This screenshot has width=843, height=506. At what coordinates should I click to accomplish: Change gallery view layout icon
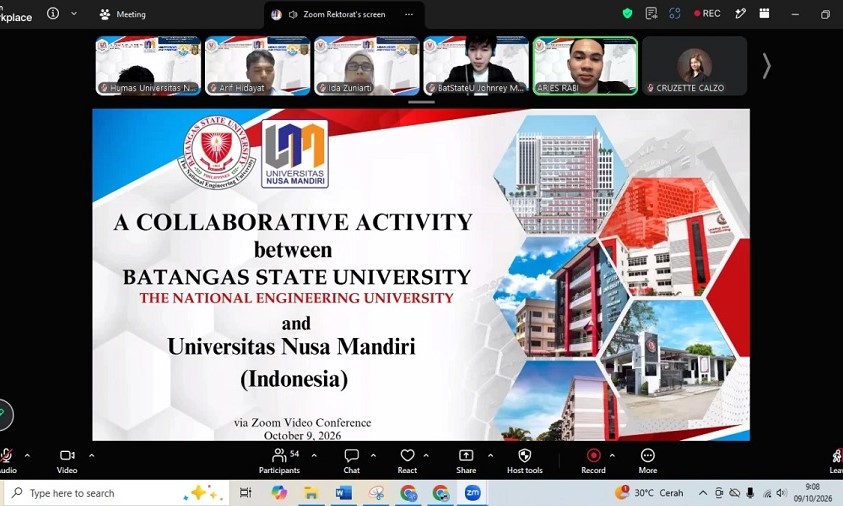pyautogui.click(x=764, y=13)
